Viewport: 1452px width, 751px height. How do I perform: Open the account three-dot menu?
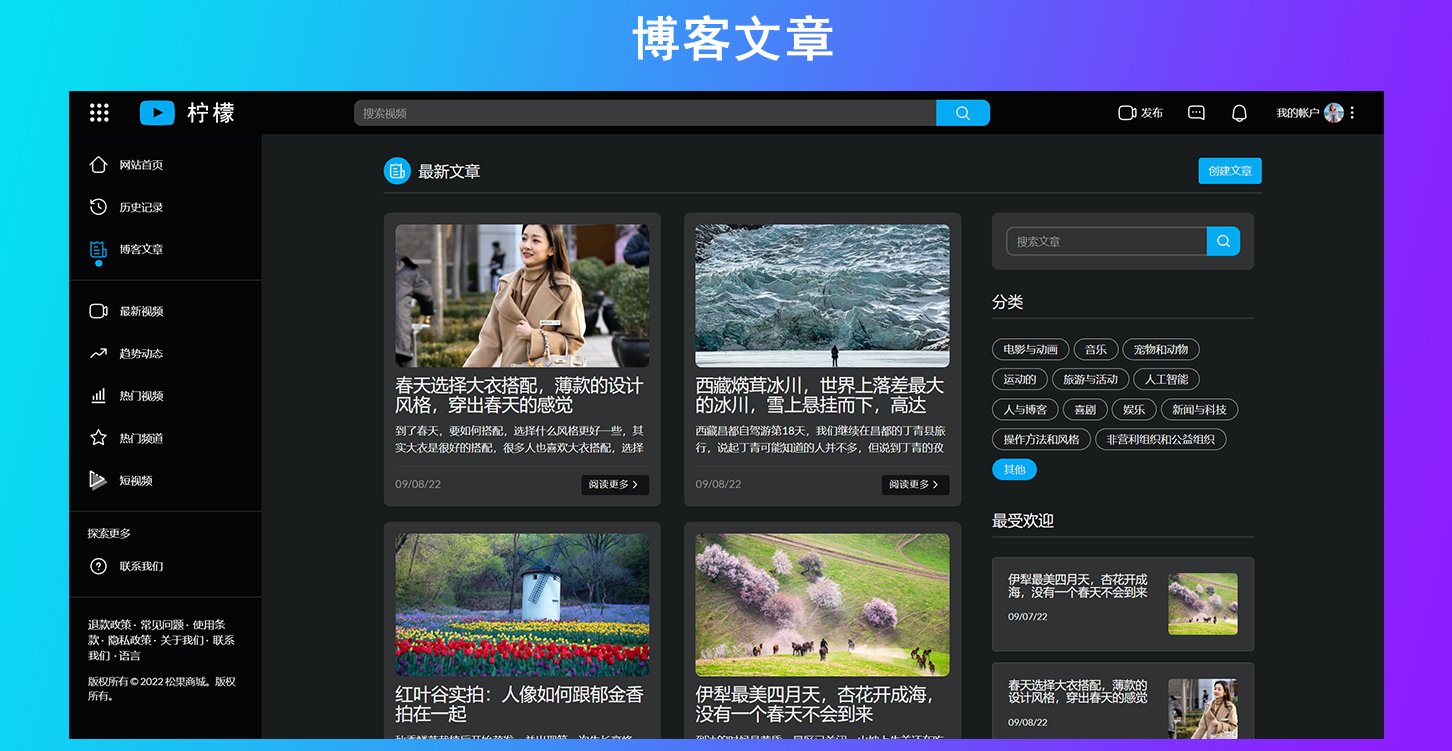pyautogui.click(x=1352, y=113)
